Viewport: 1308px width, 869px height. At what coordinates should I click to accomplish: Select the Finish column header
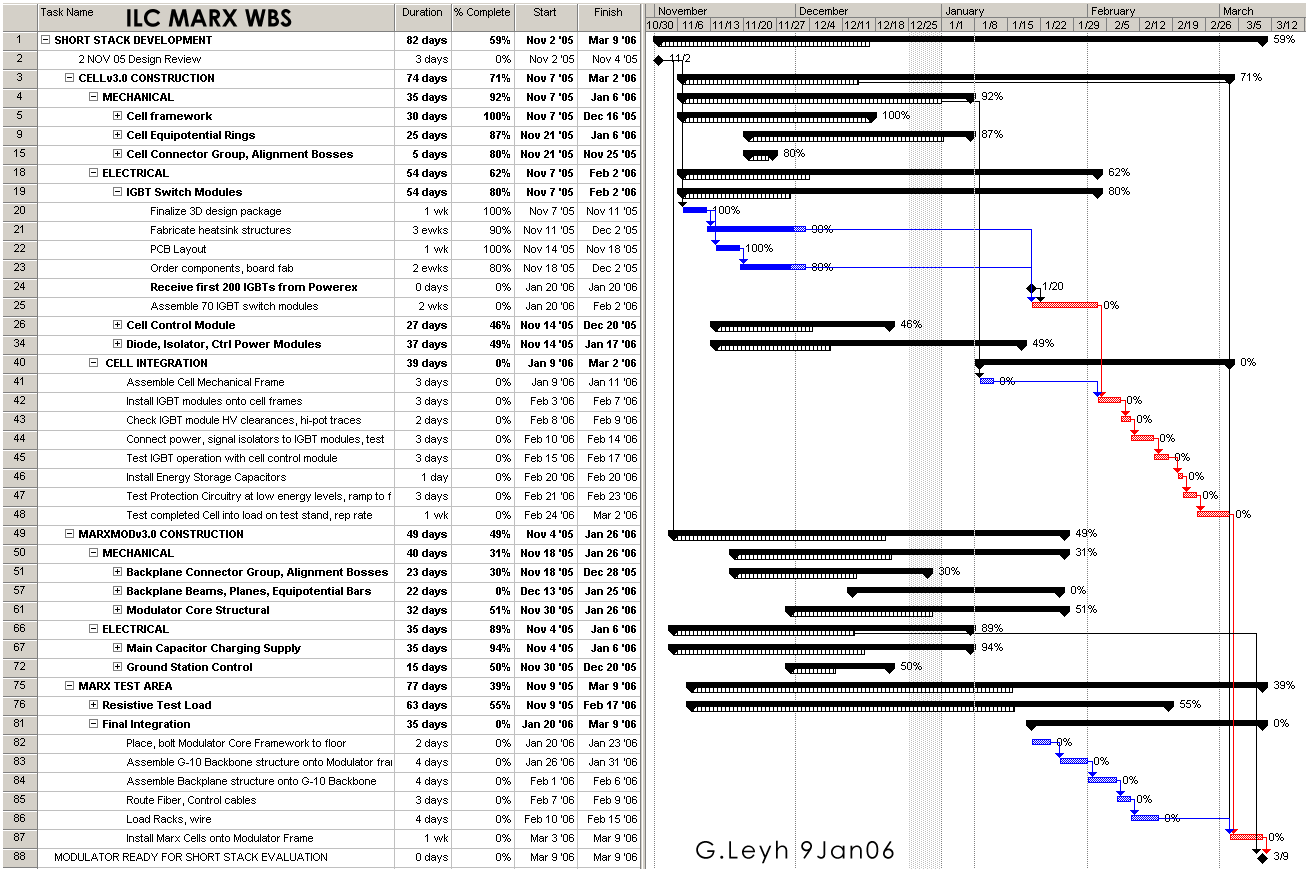pos(608,13)
